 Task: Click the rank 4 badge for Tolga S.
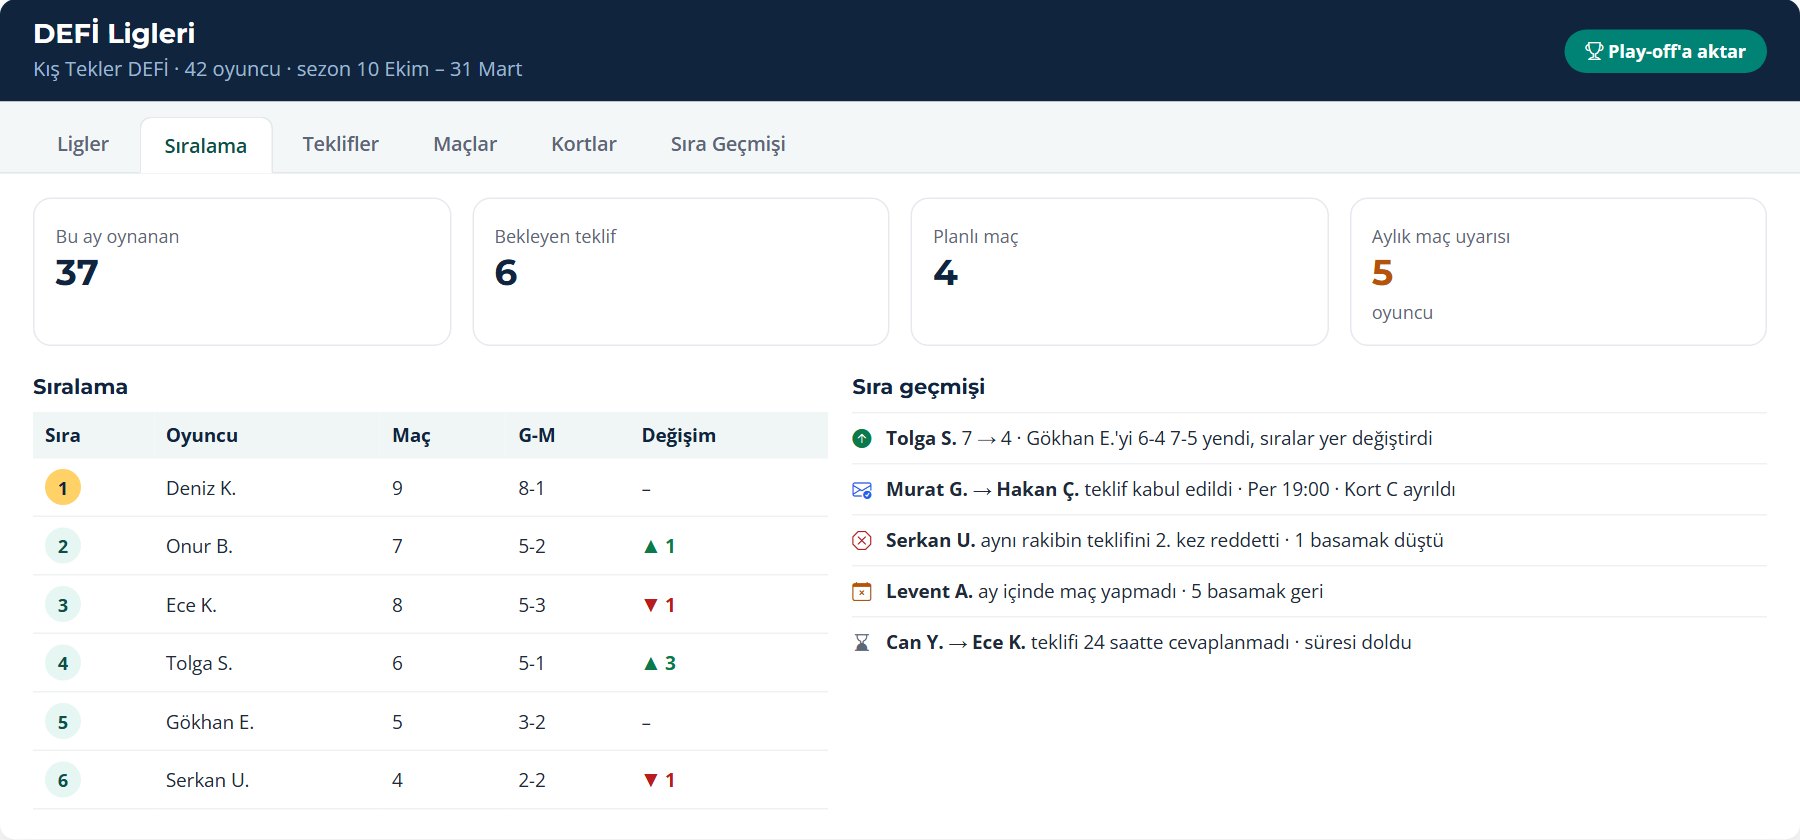63,663
